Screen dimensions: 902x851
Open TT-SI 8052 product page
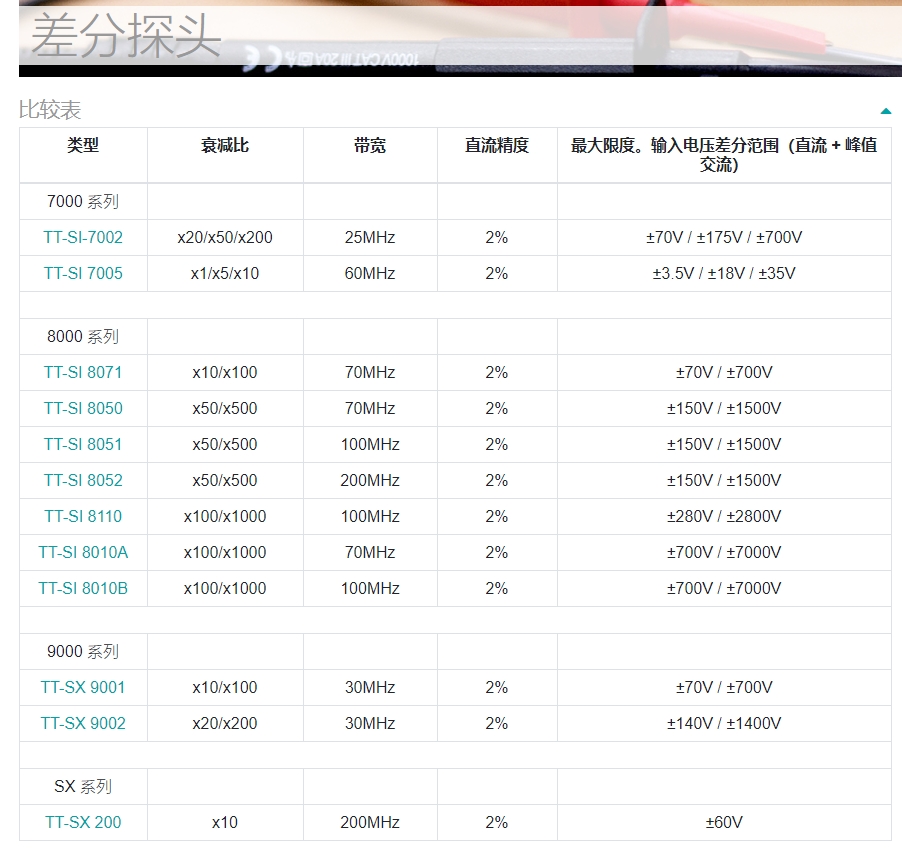click(x=83, y=480)
